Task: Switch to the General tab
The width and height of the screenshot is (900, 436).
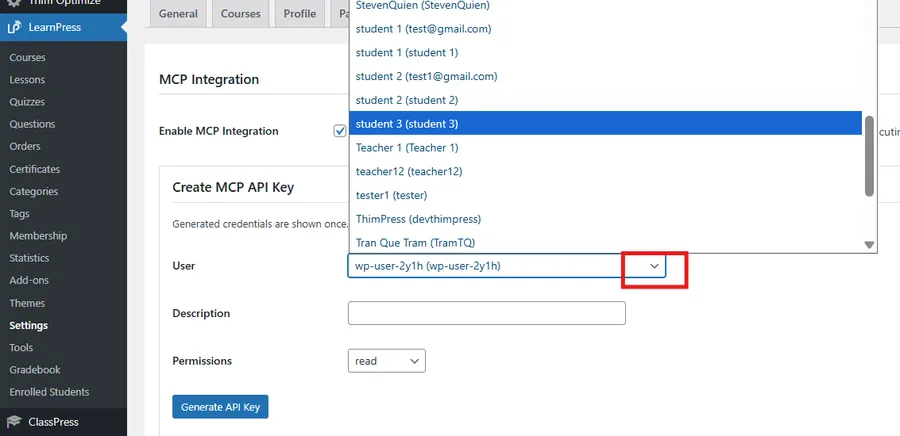Action: (x=178, y=14)
